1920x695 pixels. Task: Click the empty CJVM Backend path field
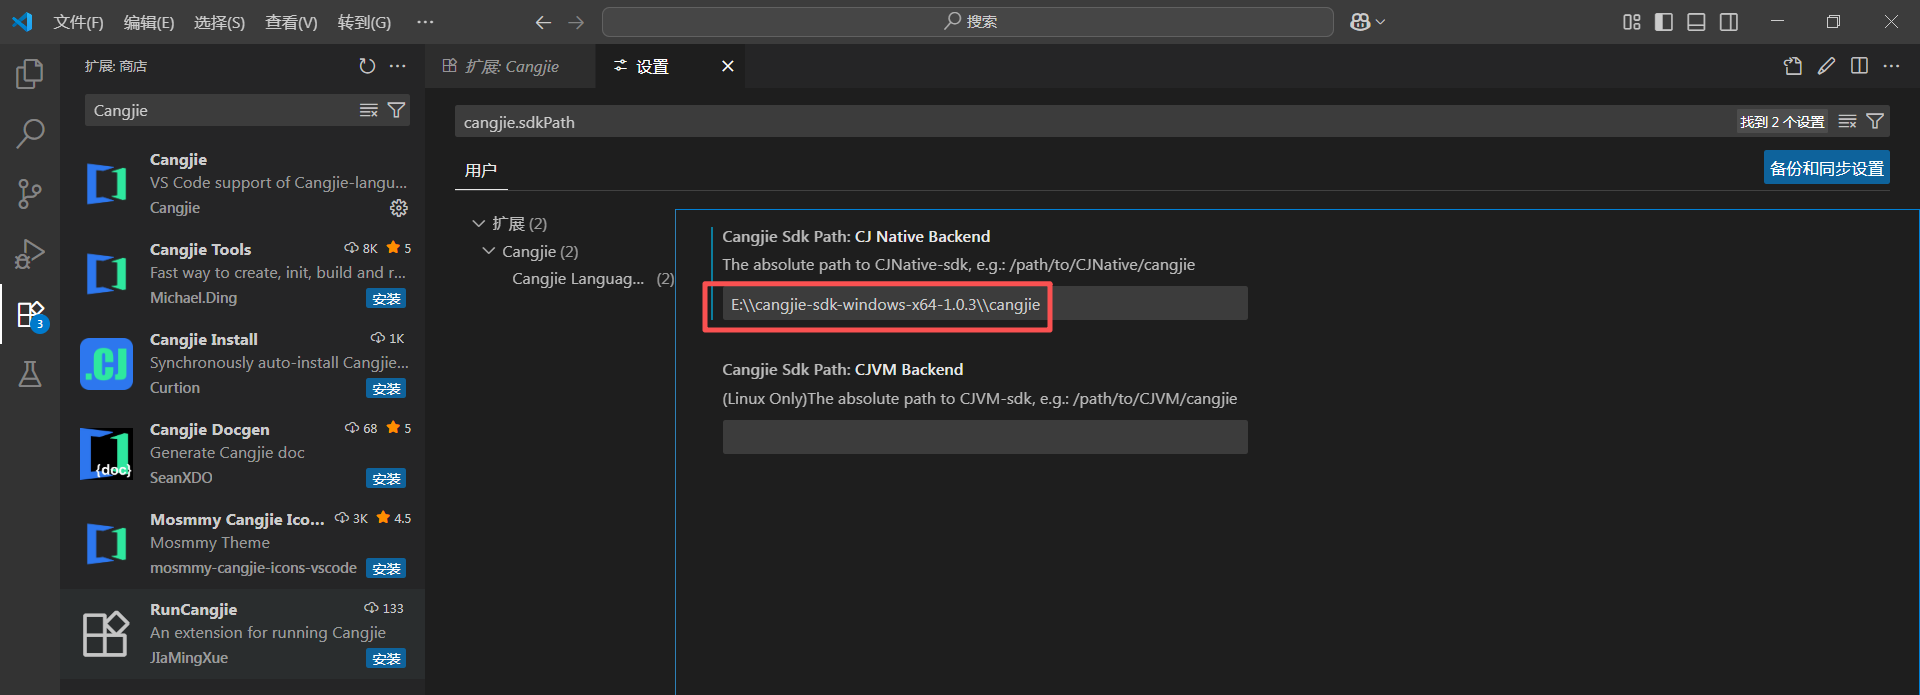pos(985,437)
